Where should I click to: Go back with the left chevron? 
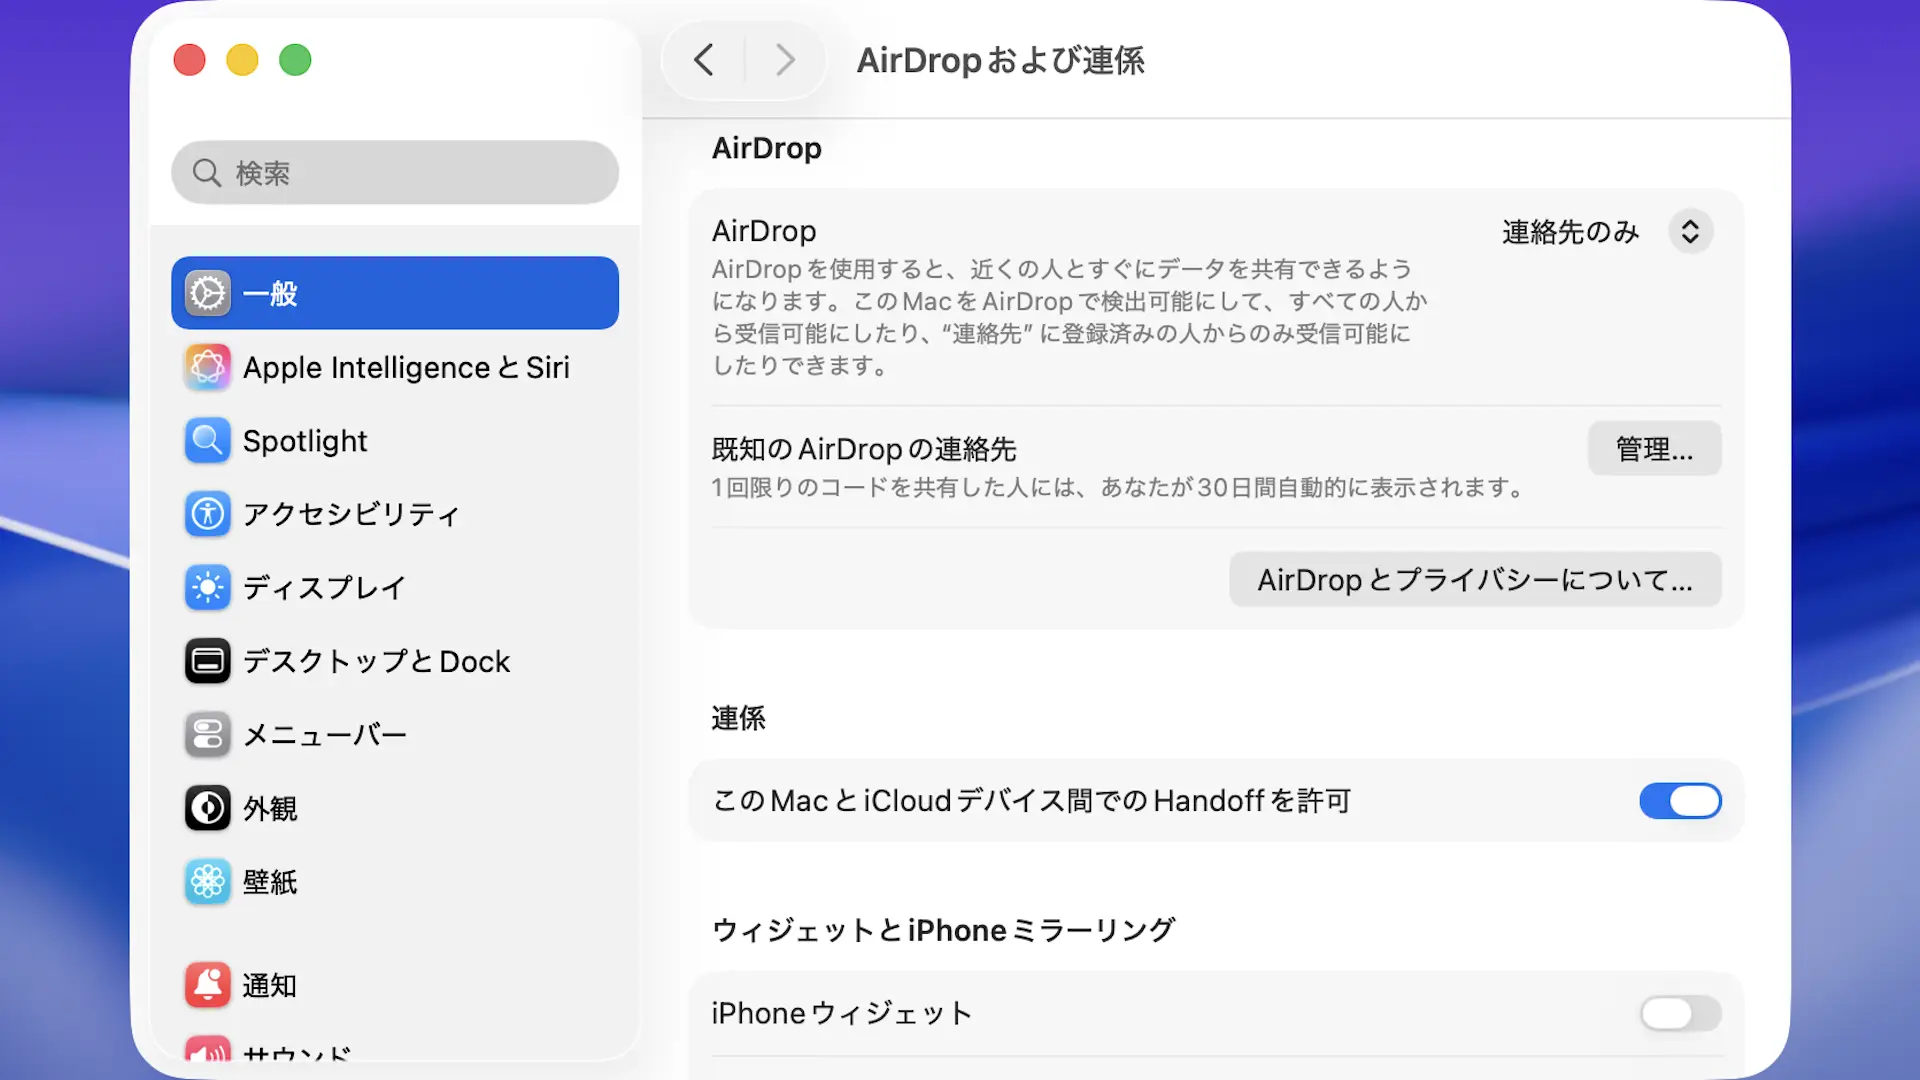click(704, 60)
